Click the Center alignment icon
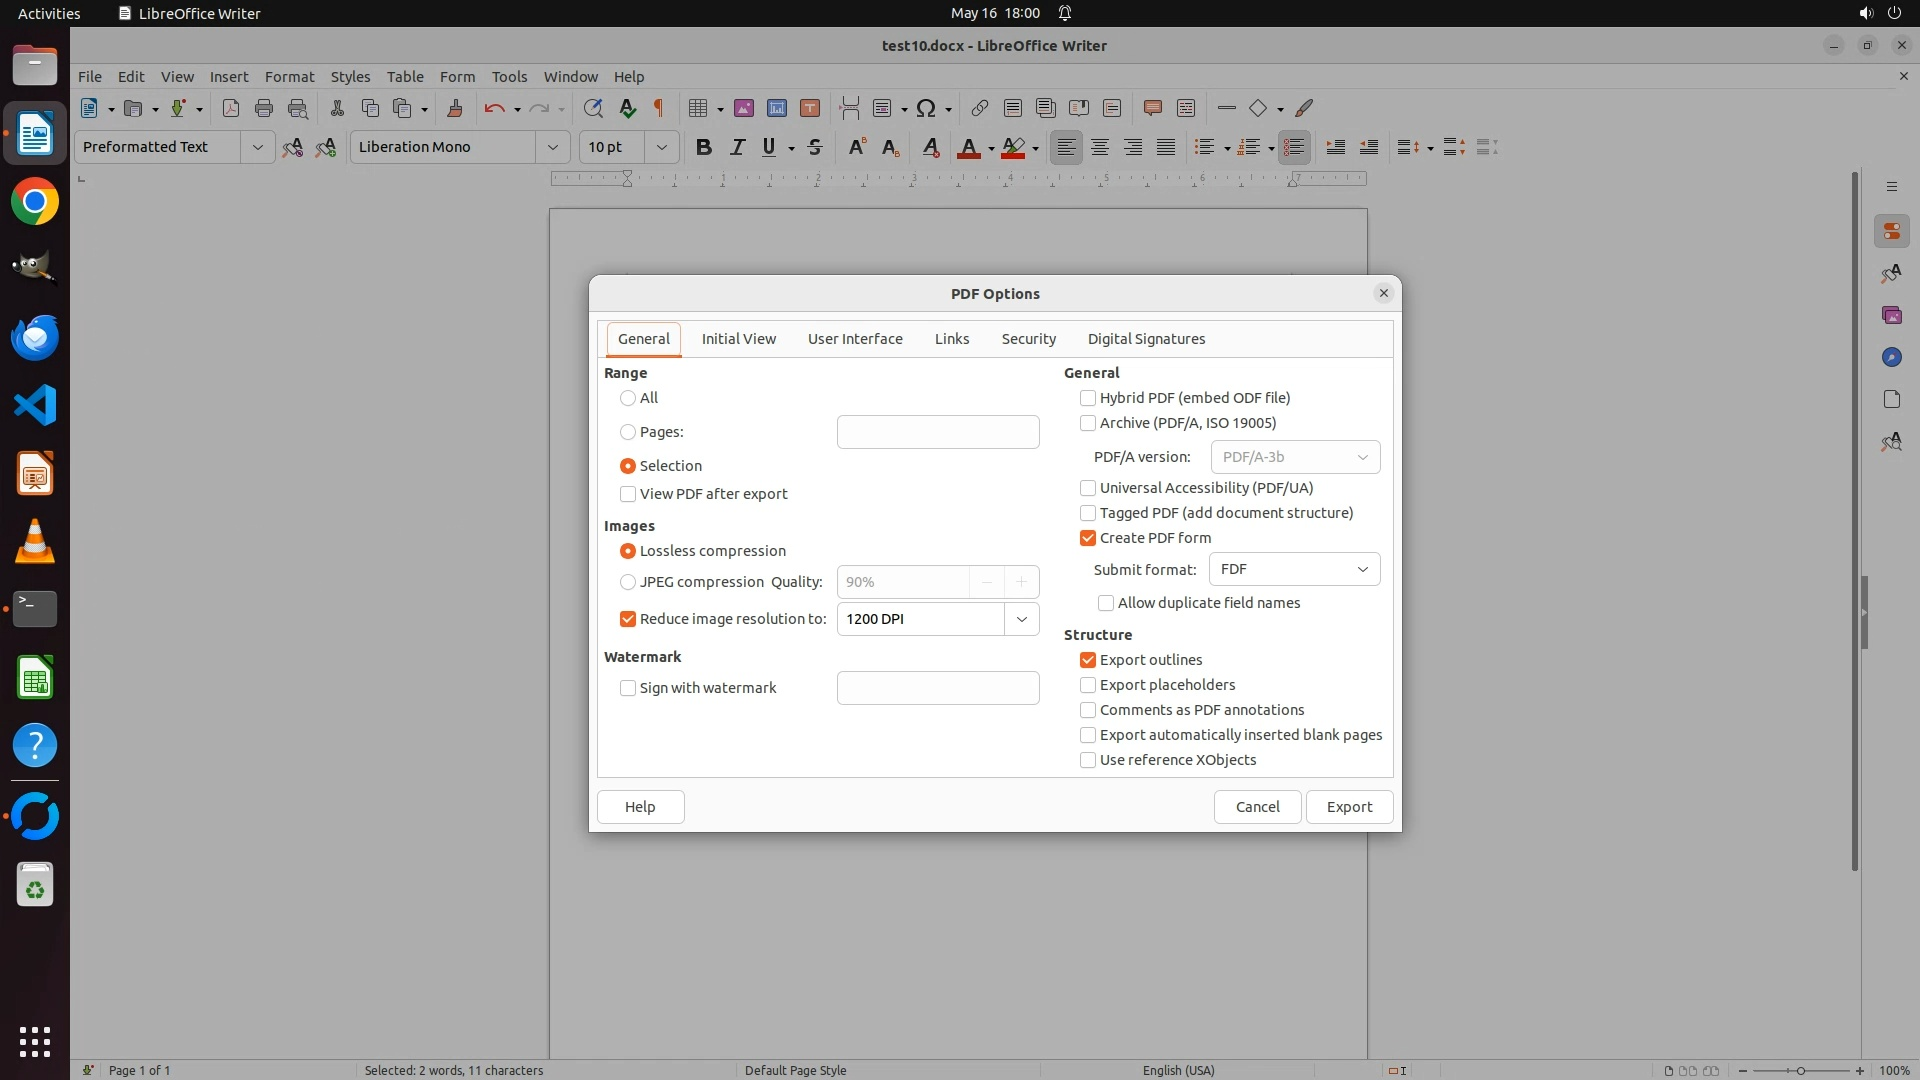This screenshot has height=1080, width=1920. pyautogui.click(x=1100, y=147)
